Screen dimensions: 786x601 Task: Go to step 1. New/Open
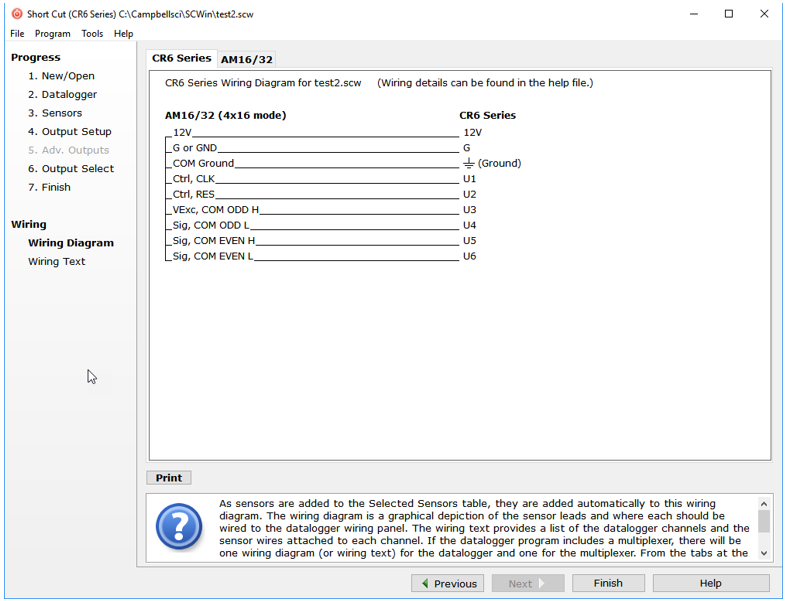(x=61, y=76)
